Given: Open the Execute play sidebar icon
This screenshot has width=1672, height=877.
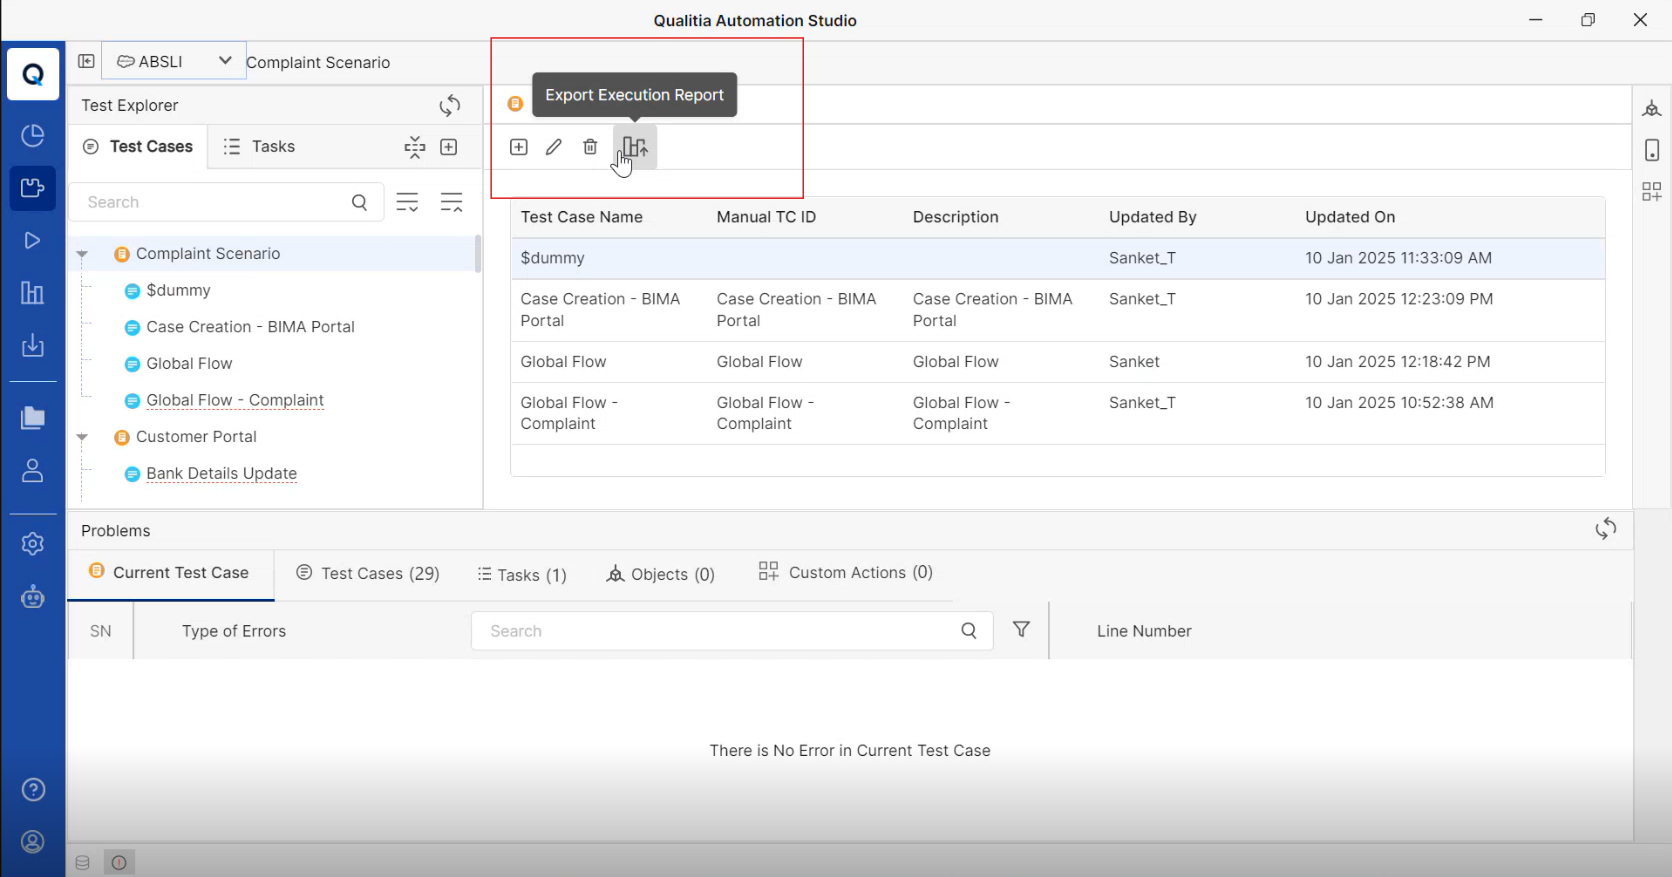Looking at the screenshot, I should tap(33, 240).
